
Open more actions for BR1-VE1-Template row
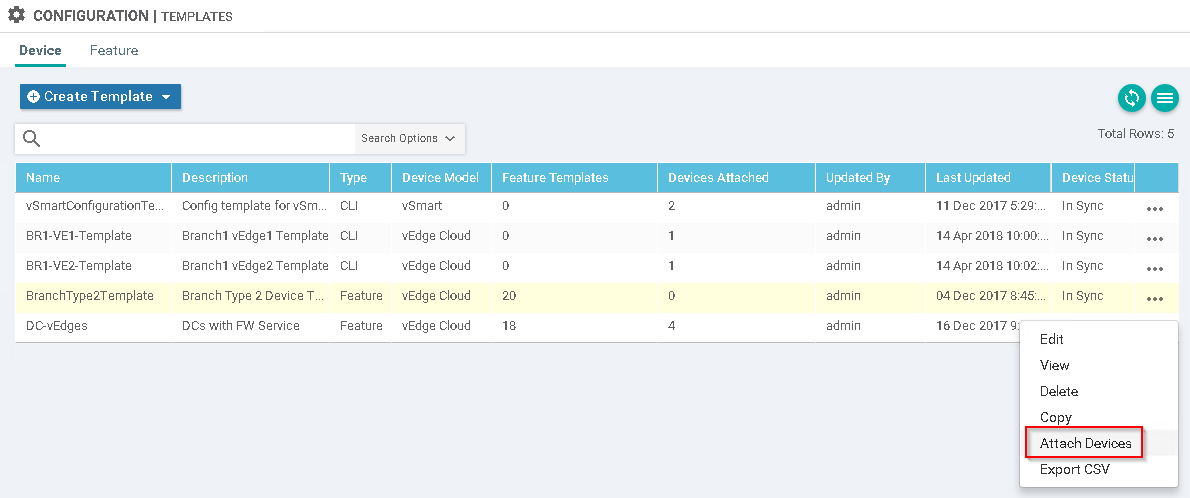click(x=1155, y=239)
